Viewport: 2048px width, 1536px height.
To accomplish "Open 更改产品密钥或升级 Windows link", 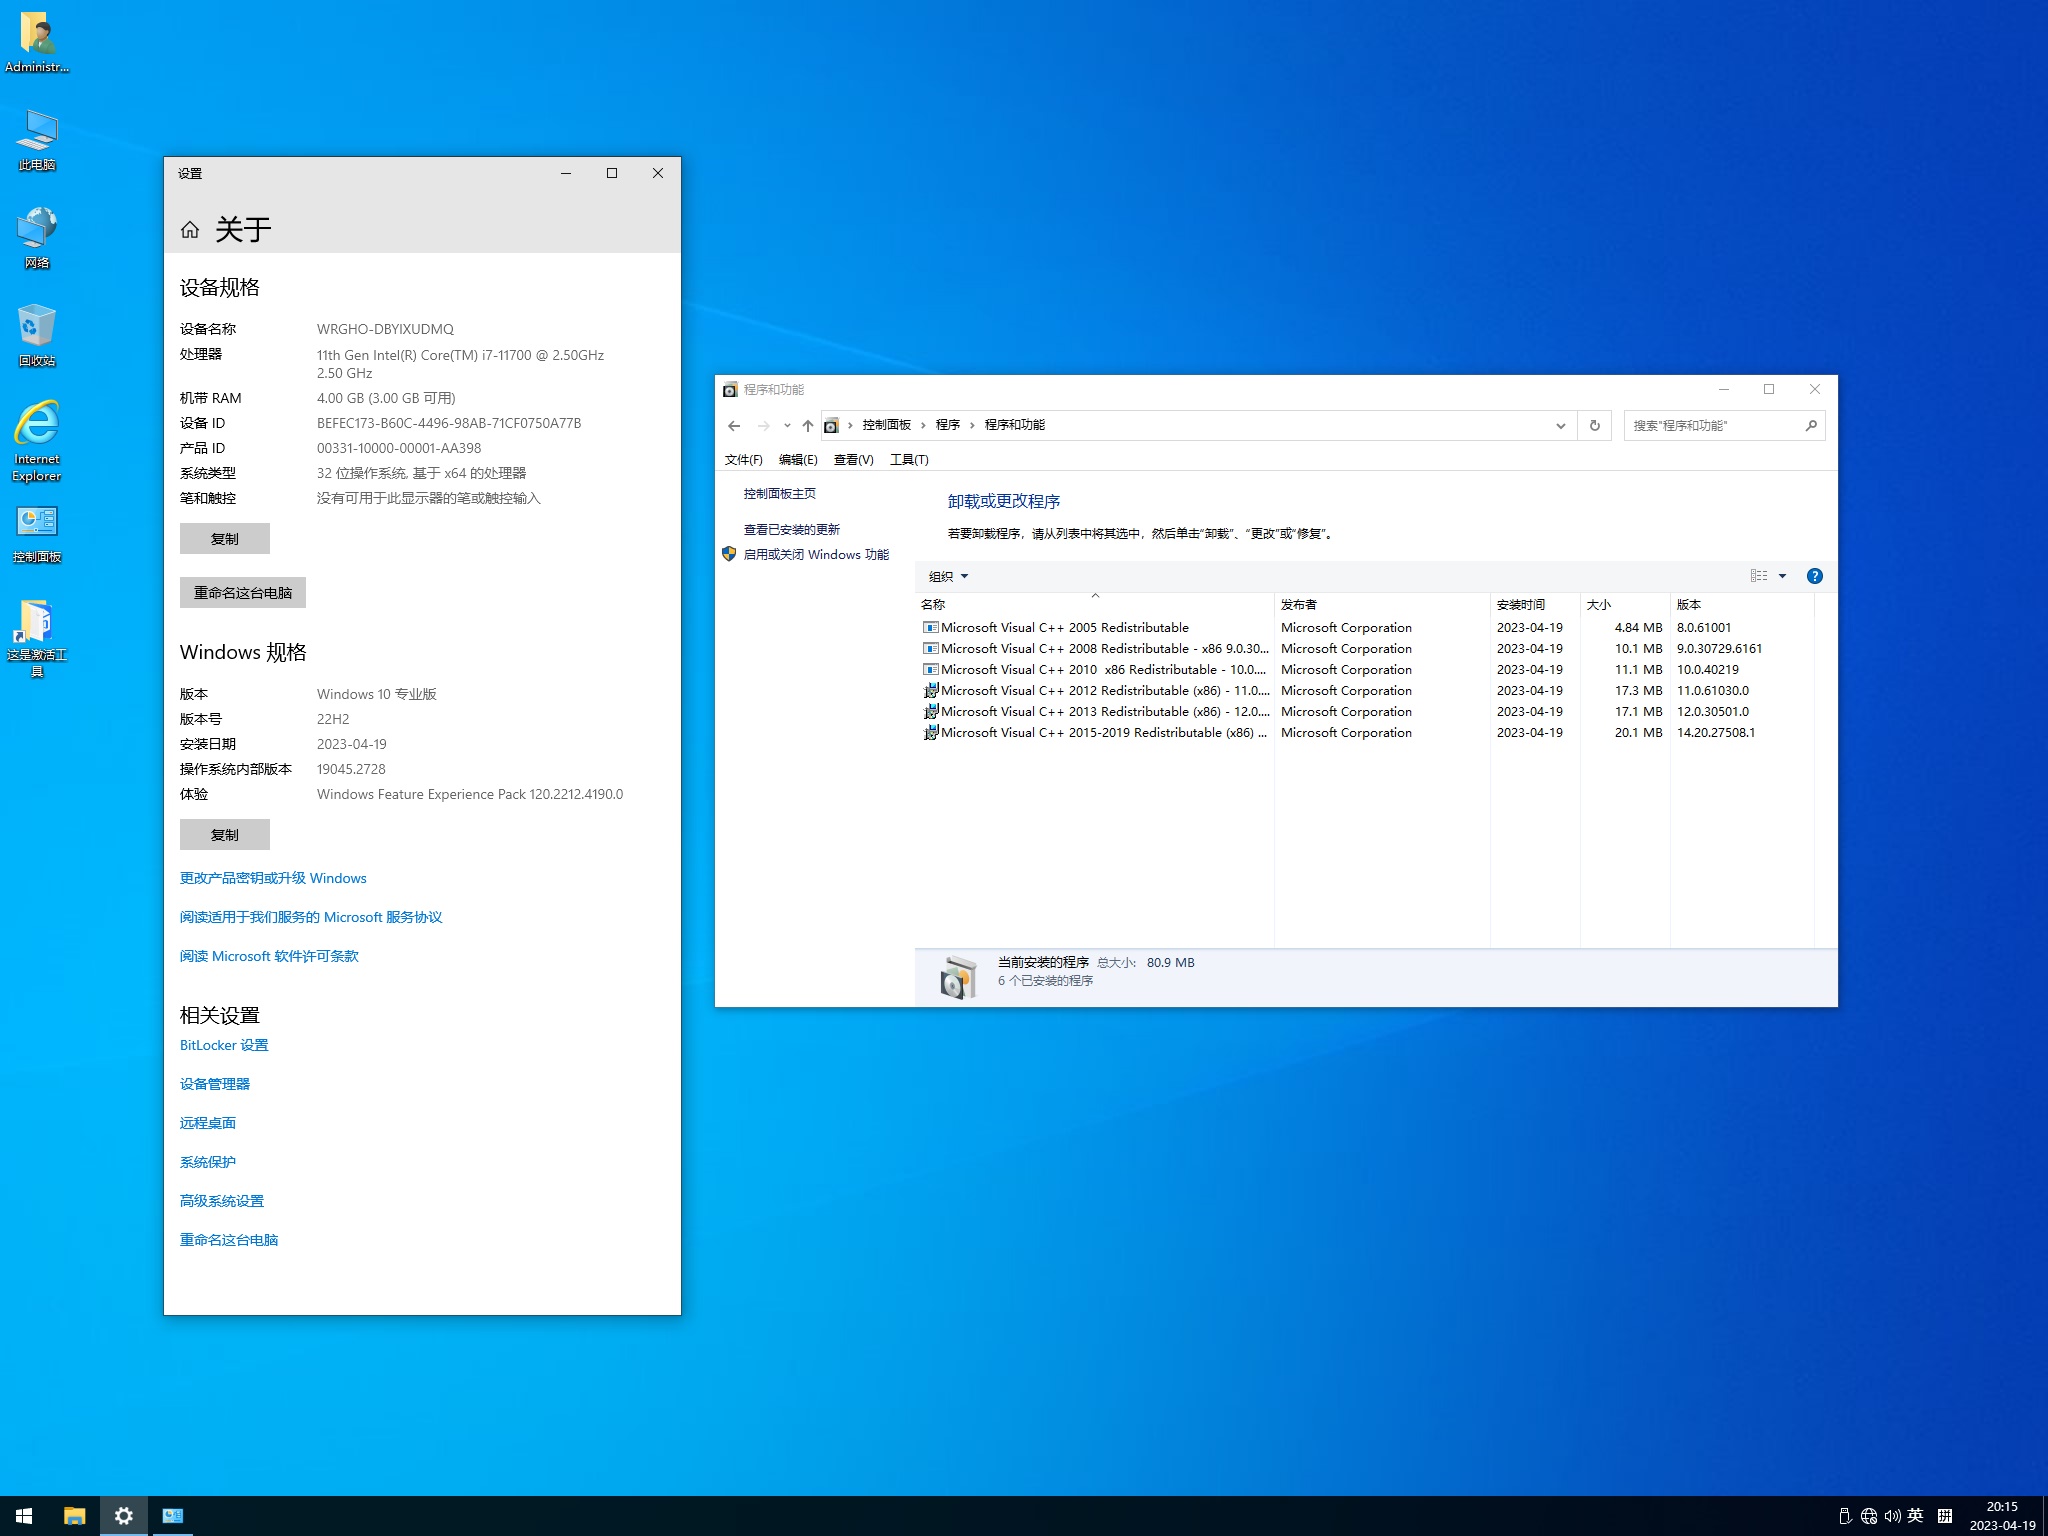I will click(x=273, y=878).
